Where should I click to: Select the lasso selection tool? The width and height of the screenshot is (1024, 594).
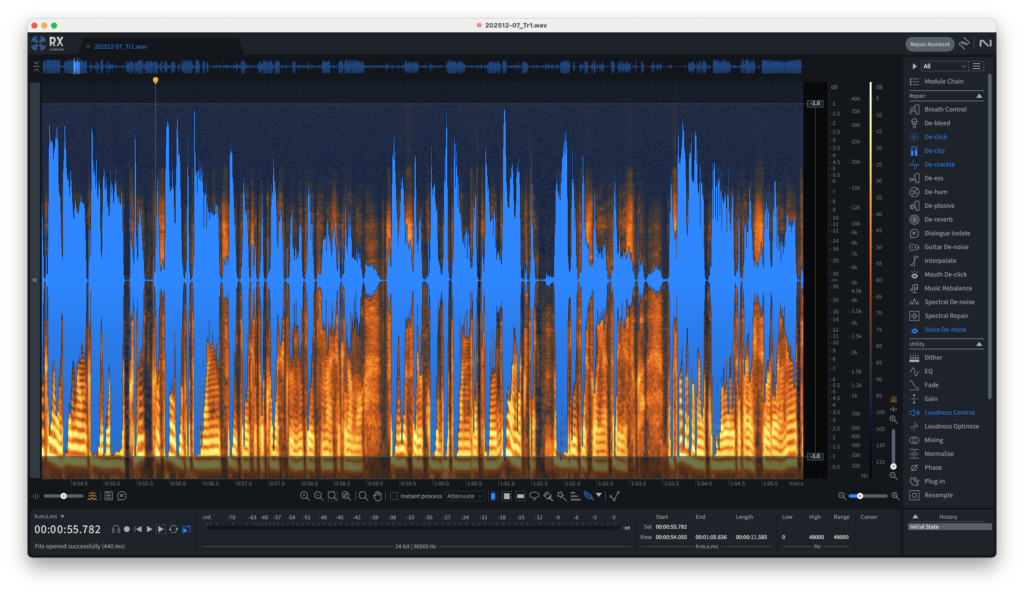534,496
